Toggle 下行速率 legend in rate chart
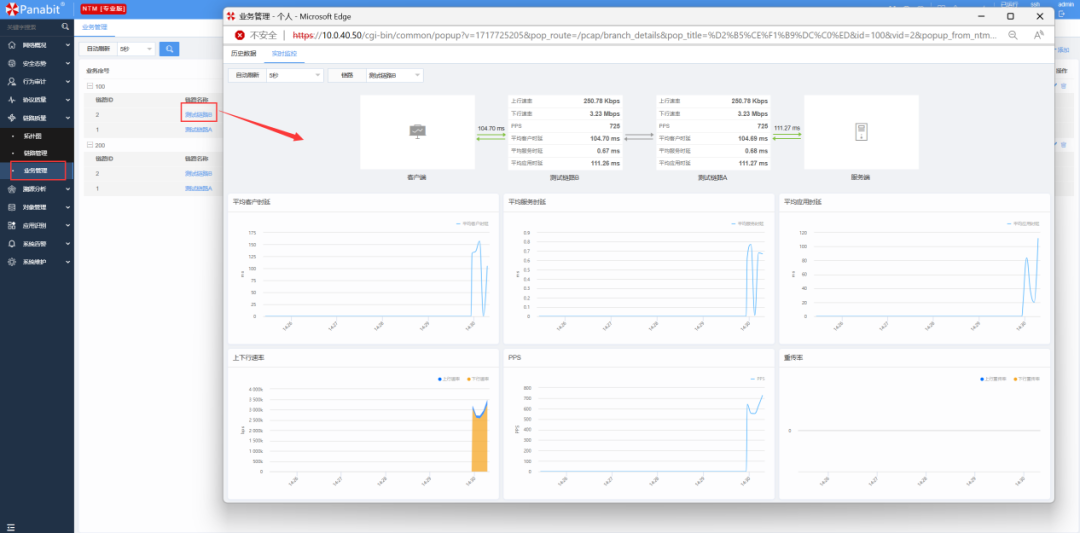 pyautogui.click(x=477, y=379)
